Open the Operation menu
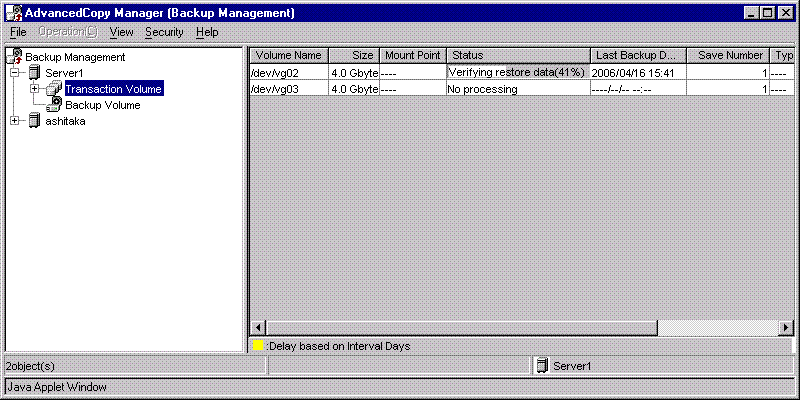Viewport: 800px width, 400px height. coord(67,32)
